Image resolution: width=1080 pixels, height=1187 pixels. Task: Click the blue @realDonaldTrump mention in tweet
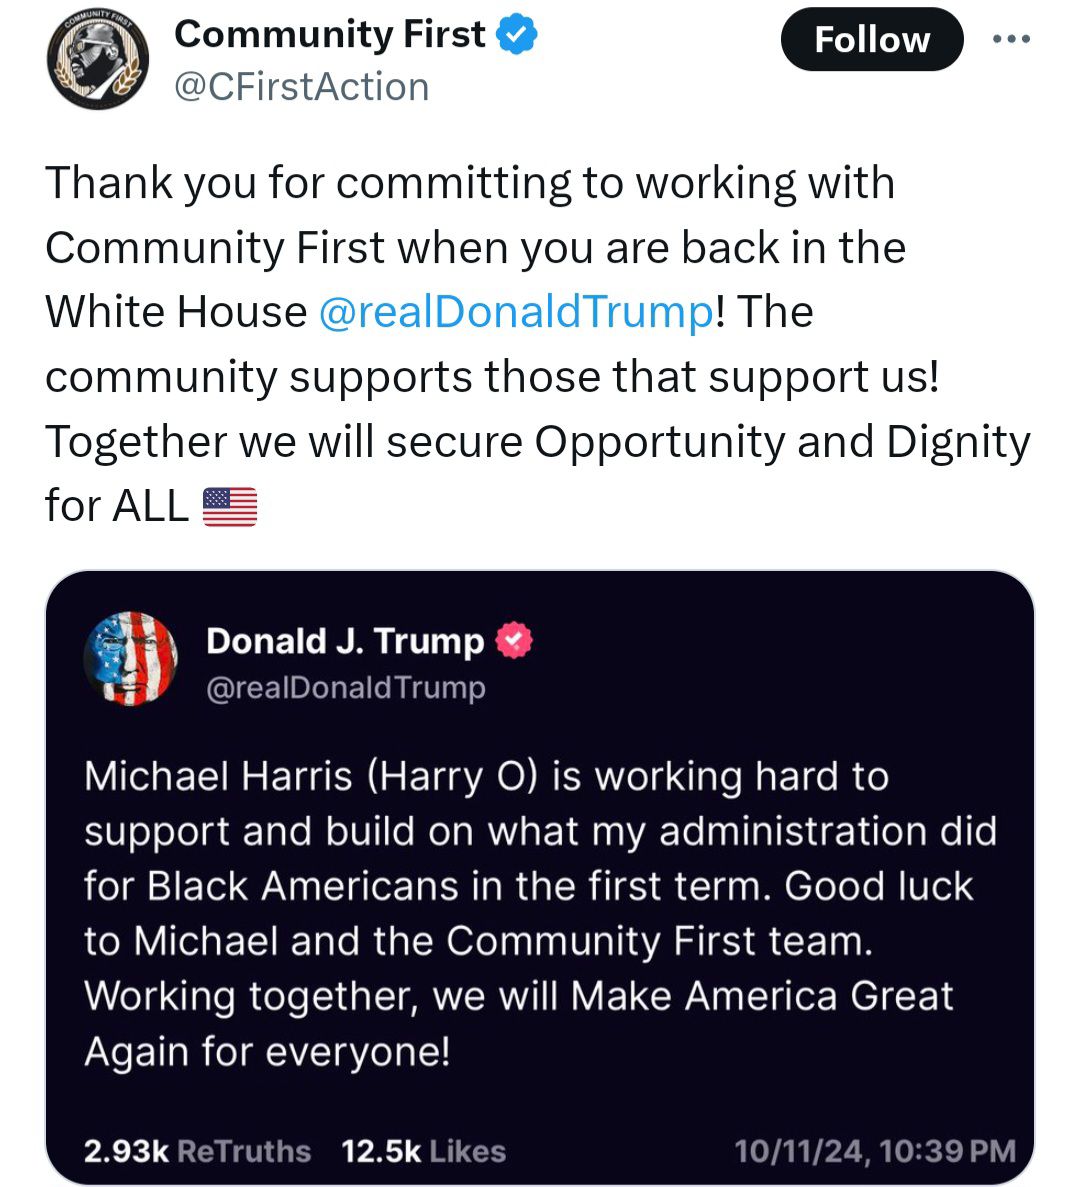[x=516, y=312]
